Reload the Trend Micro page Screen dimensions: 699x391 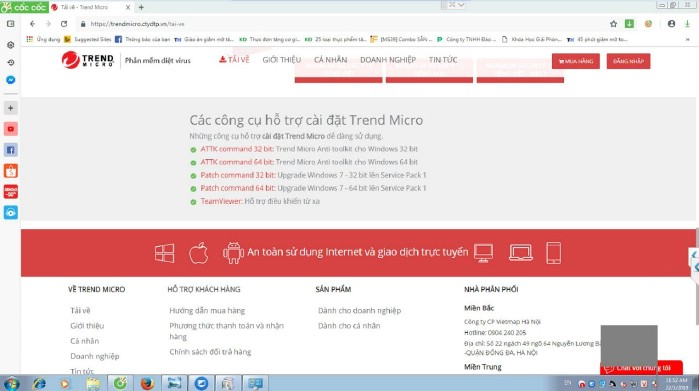(x=64, y=24)
